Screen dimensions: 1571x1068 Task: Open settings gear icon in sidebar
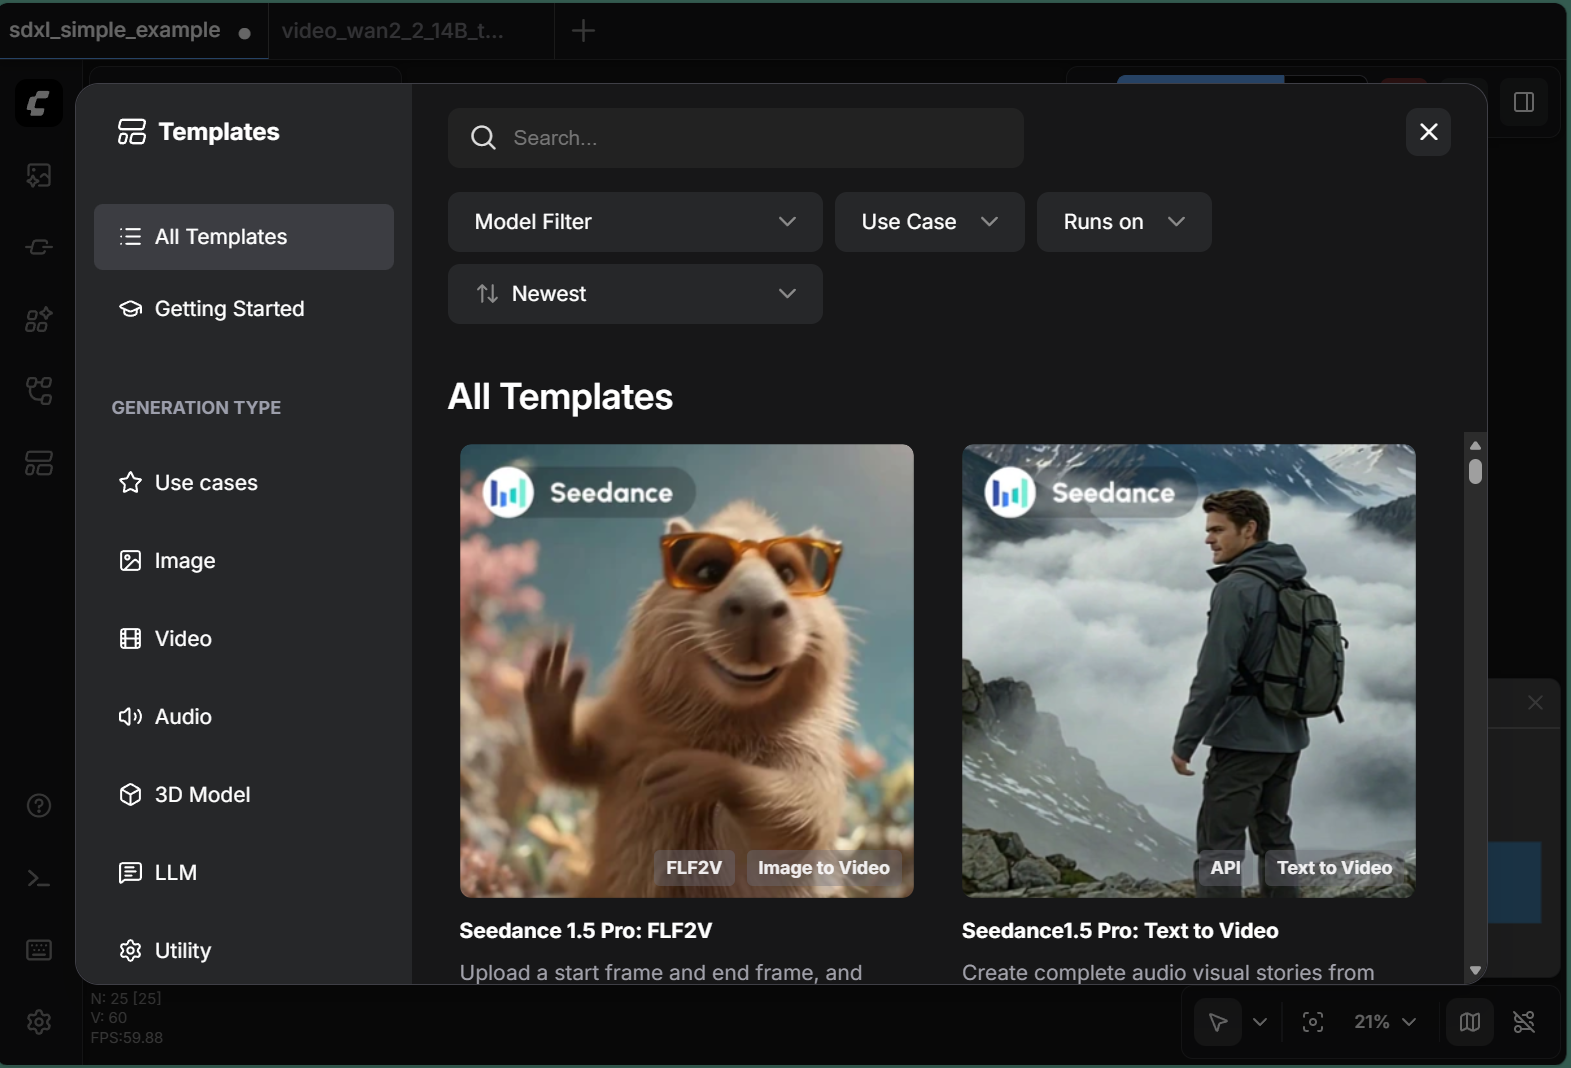coord(39,1022)
